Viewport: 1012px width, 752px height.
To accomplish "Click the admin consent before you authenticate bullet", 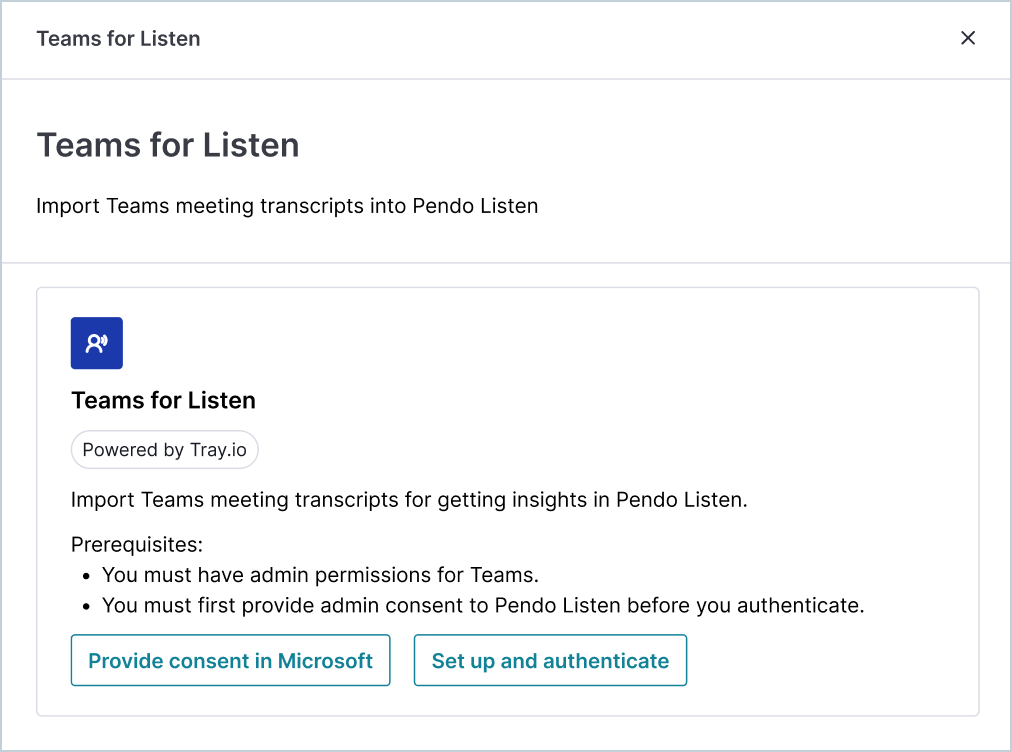I will (x=483, y=605).
